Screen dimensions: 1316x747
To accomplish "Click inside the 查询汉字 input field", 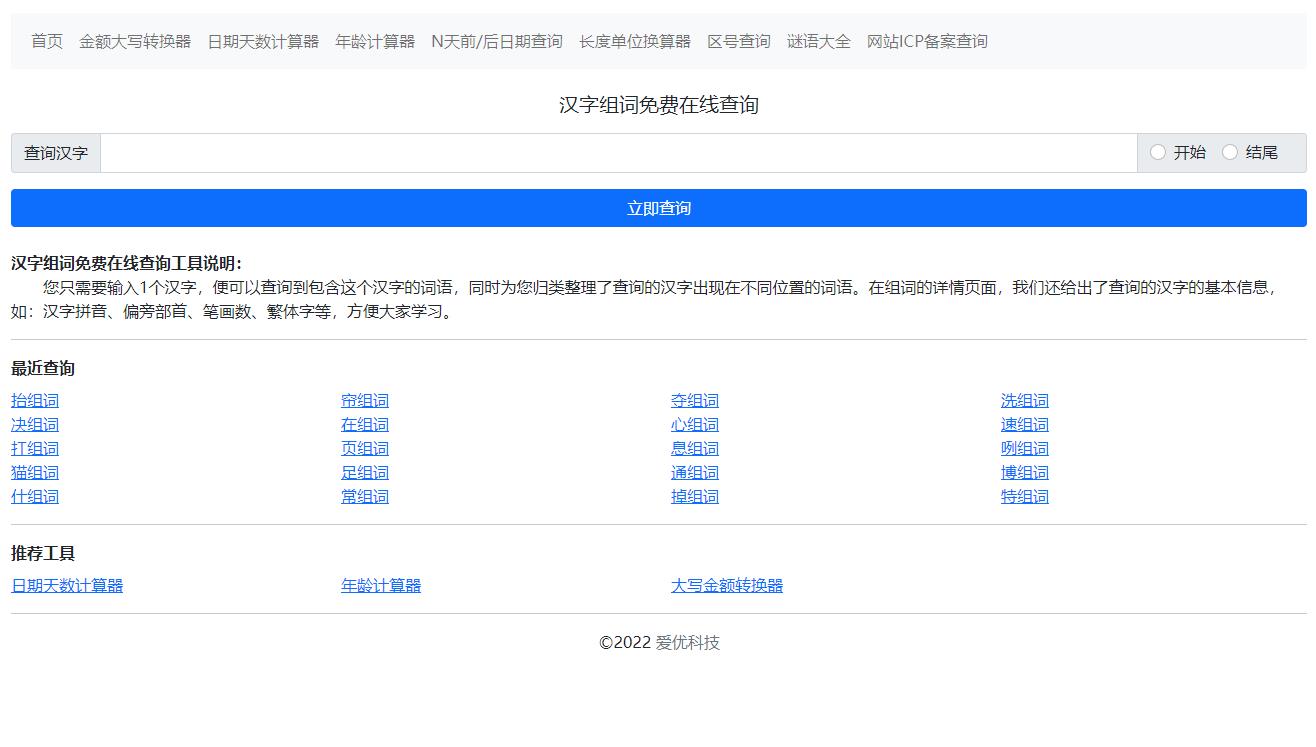I will click(600, 153).
